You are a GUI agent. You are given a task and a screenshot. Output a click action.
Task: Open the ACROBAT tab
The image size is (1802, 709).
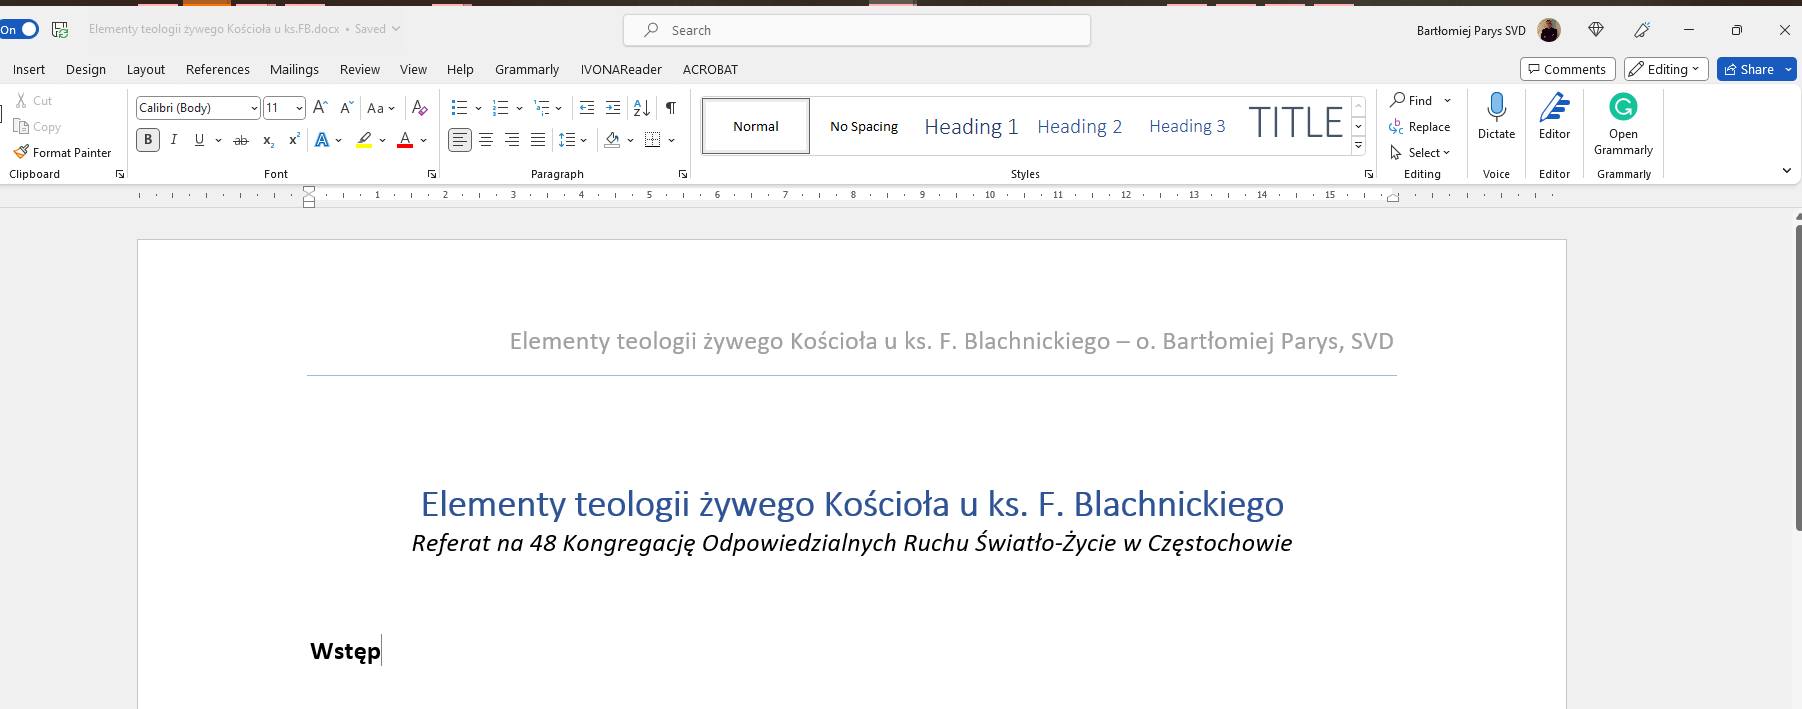point(710,69)
